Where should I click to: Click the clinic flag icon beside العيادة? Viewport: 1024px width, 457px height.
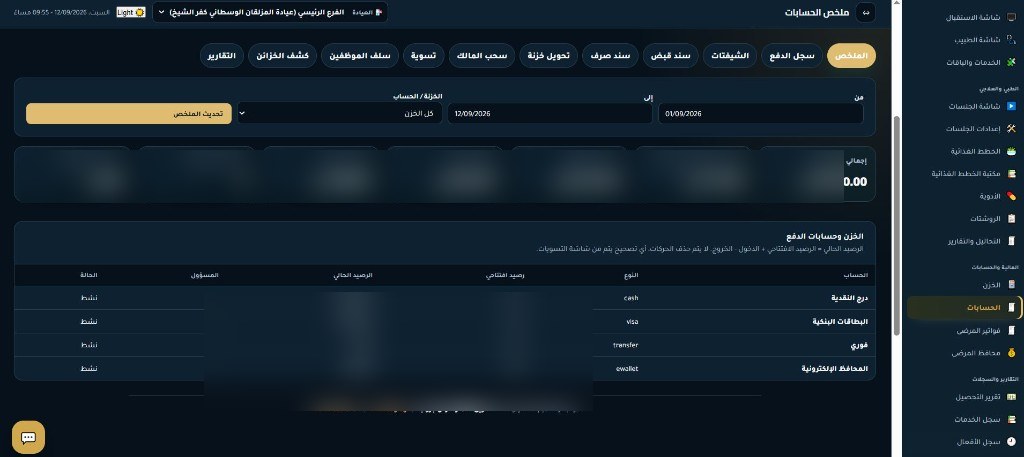379,12
